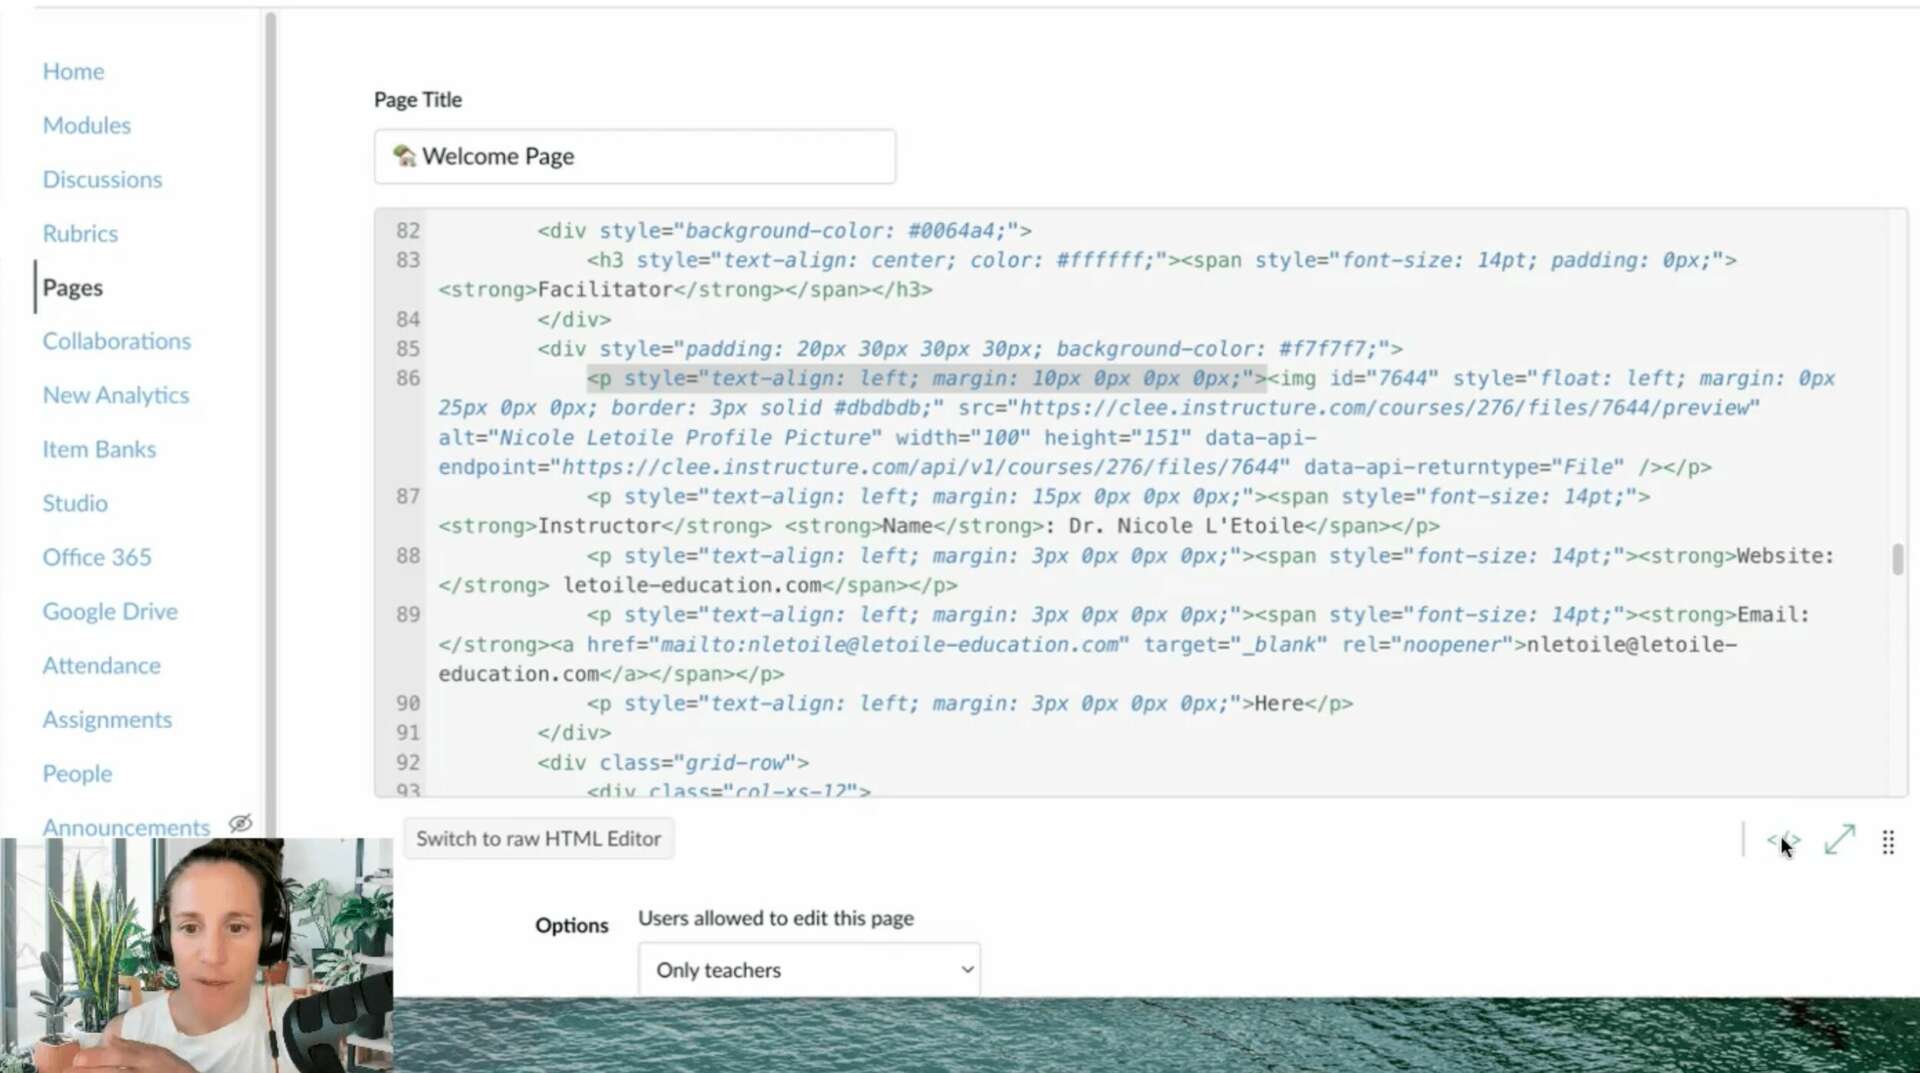This screenshot has width=1920, height=1073.
Task: Navigate to Item Banks
Action: pos(99,449)
